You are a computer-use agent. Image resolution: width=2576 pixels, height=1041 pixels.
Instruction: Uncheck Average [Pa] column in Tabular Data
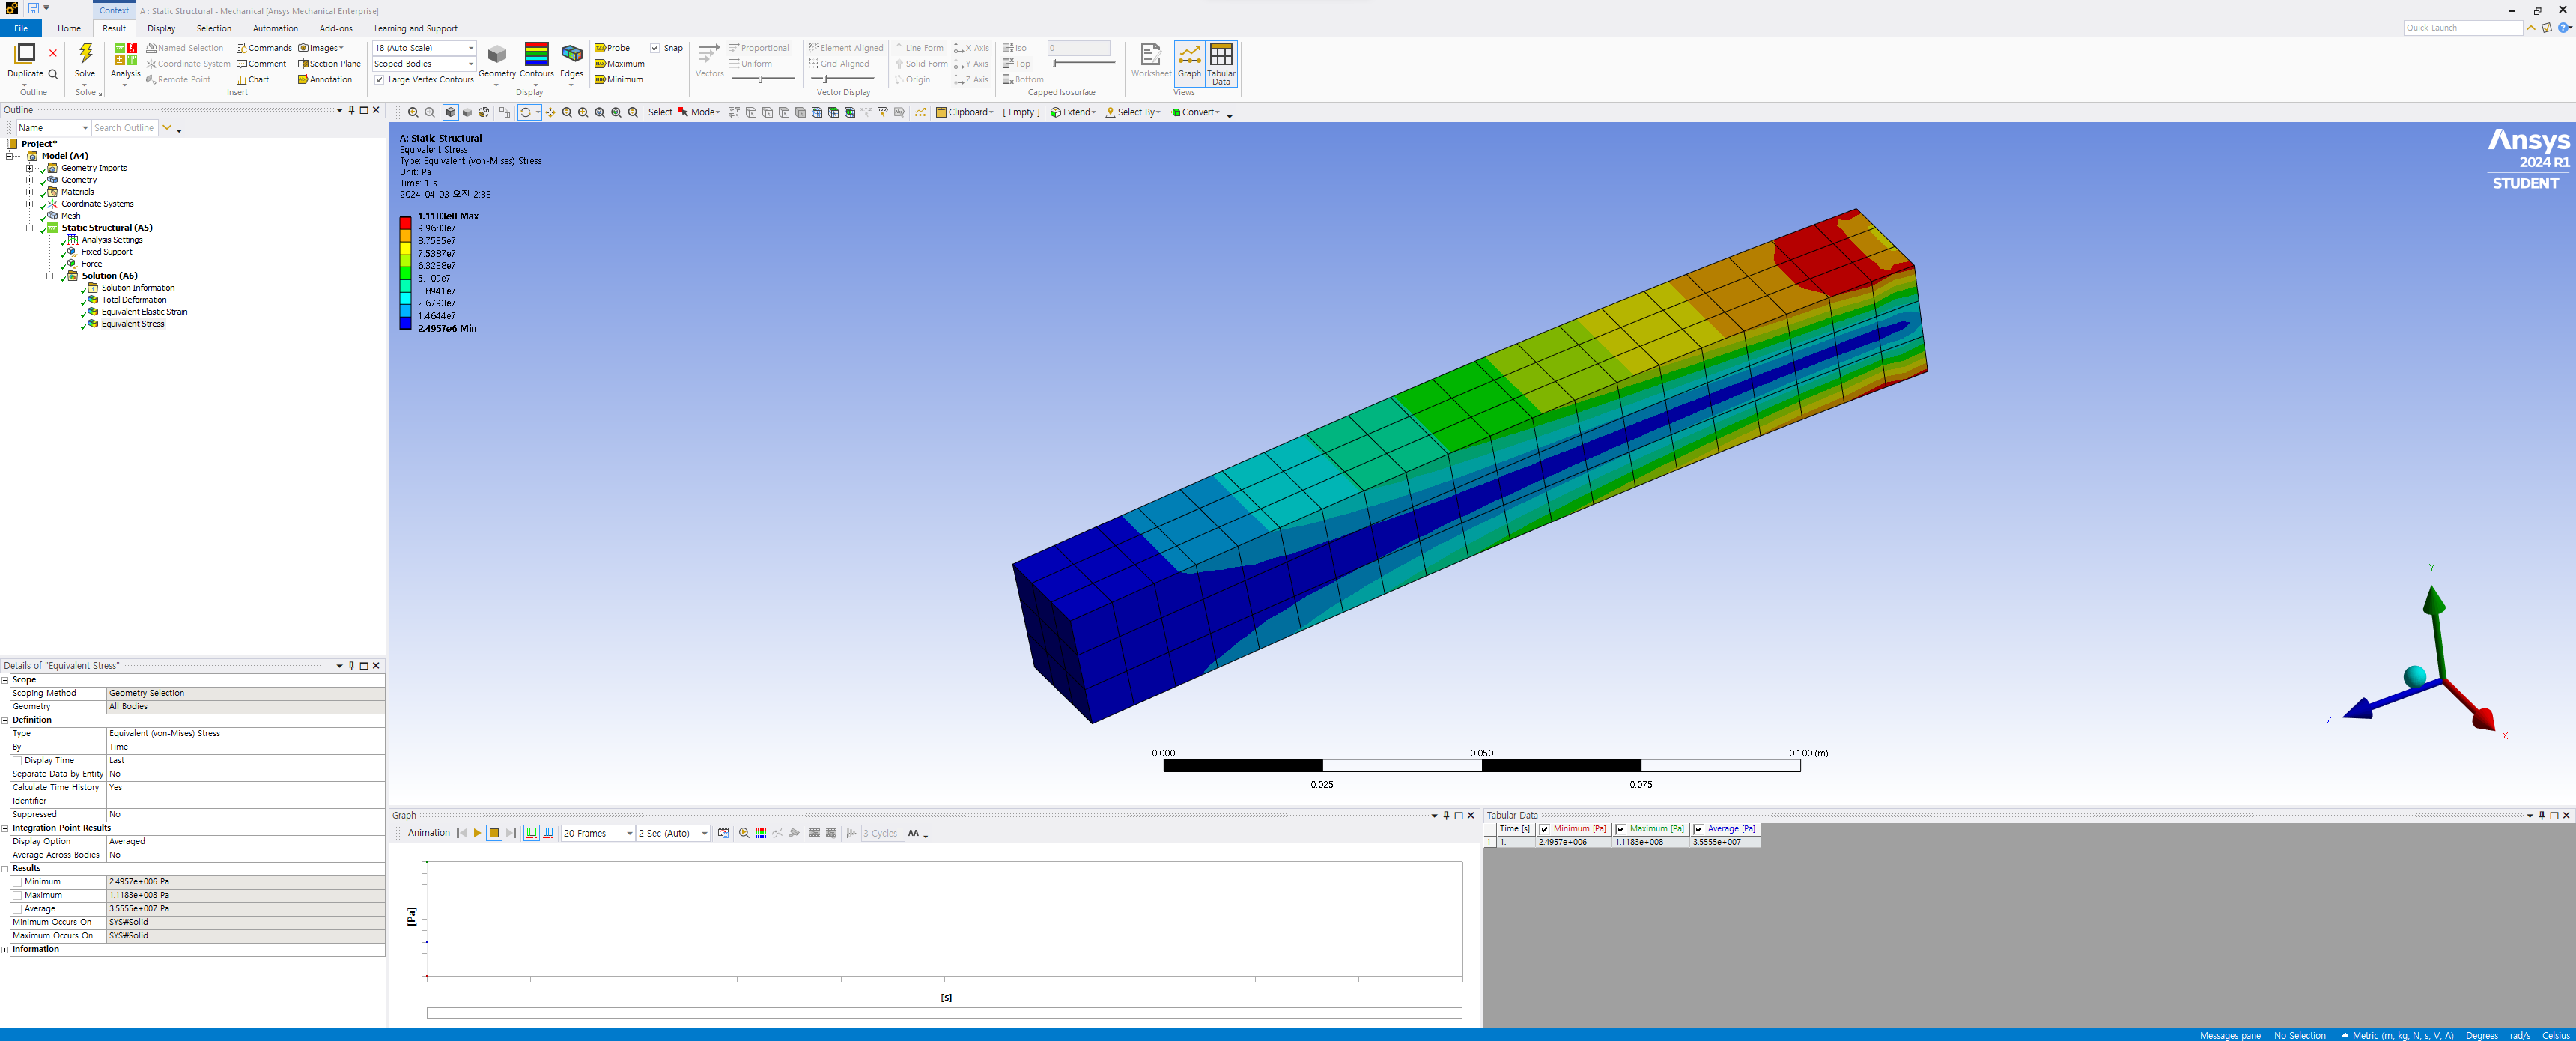1699,829
